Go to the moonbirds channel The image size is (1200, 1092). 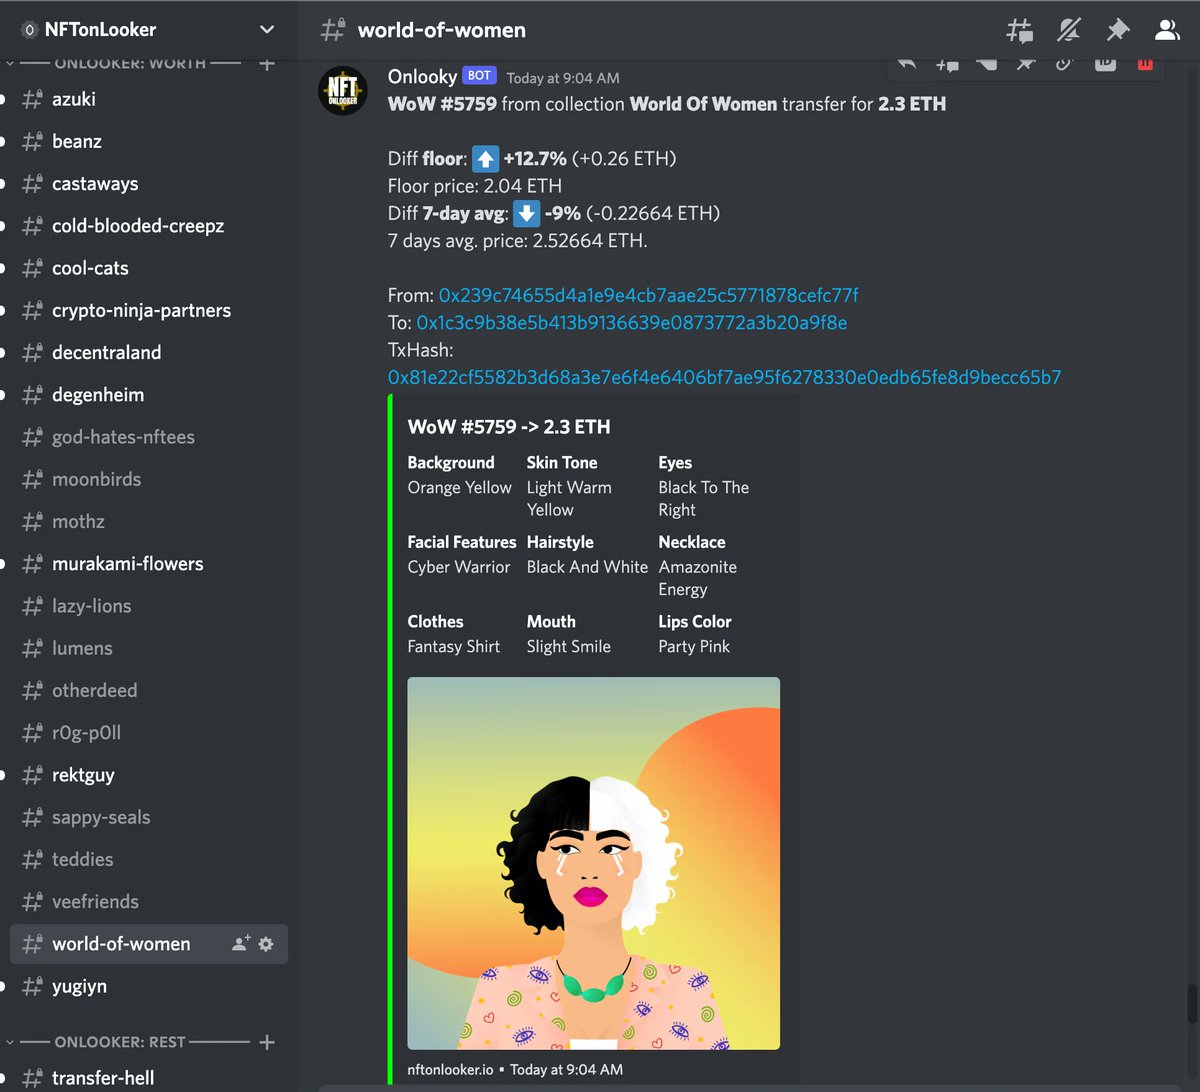[149, 479]
